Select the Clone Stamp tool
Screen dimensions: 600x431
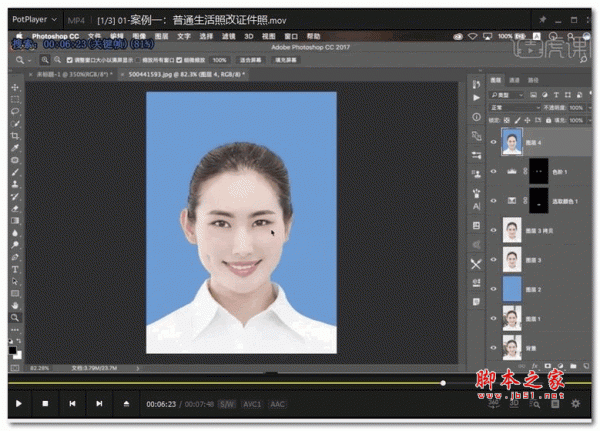tap(15, 184)
